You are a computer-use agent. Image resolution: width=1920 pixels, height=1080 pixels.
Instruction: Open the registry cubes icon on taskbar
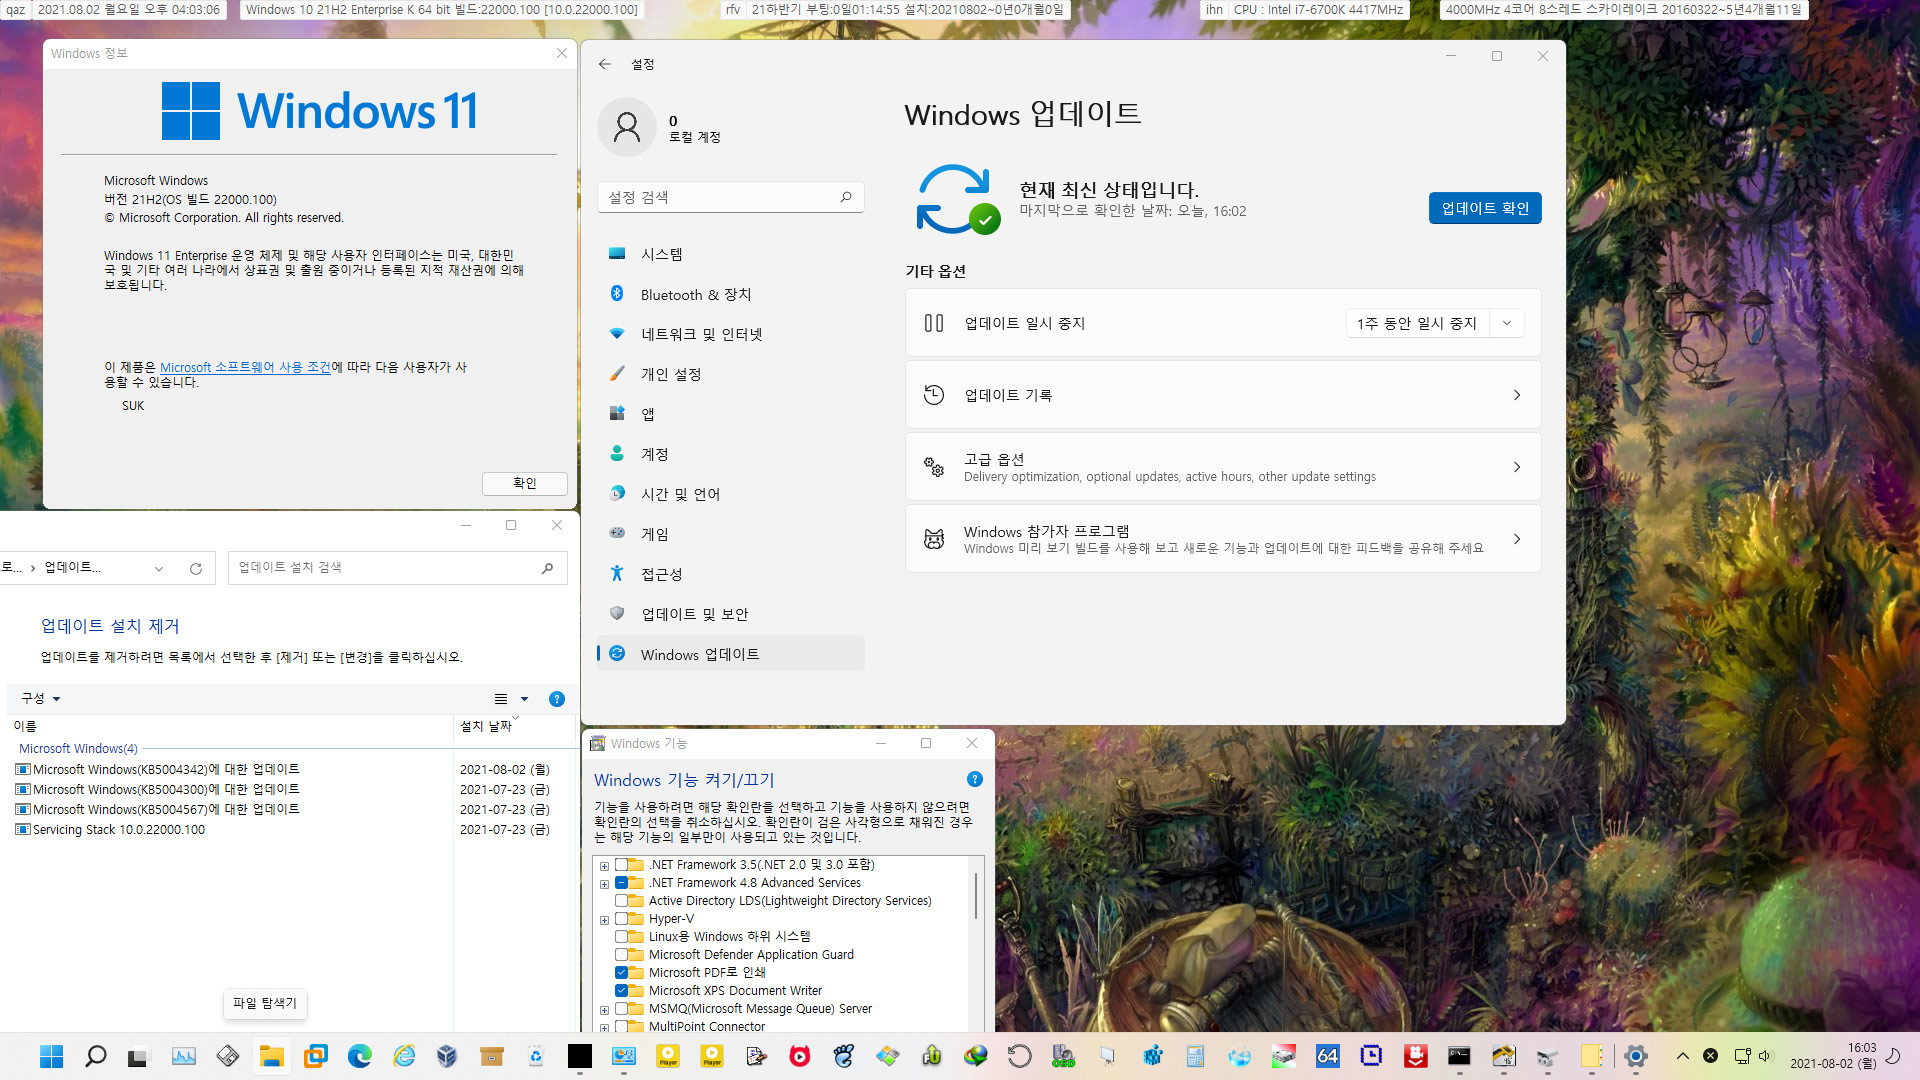1151,1056
